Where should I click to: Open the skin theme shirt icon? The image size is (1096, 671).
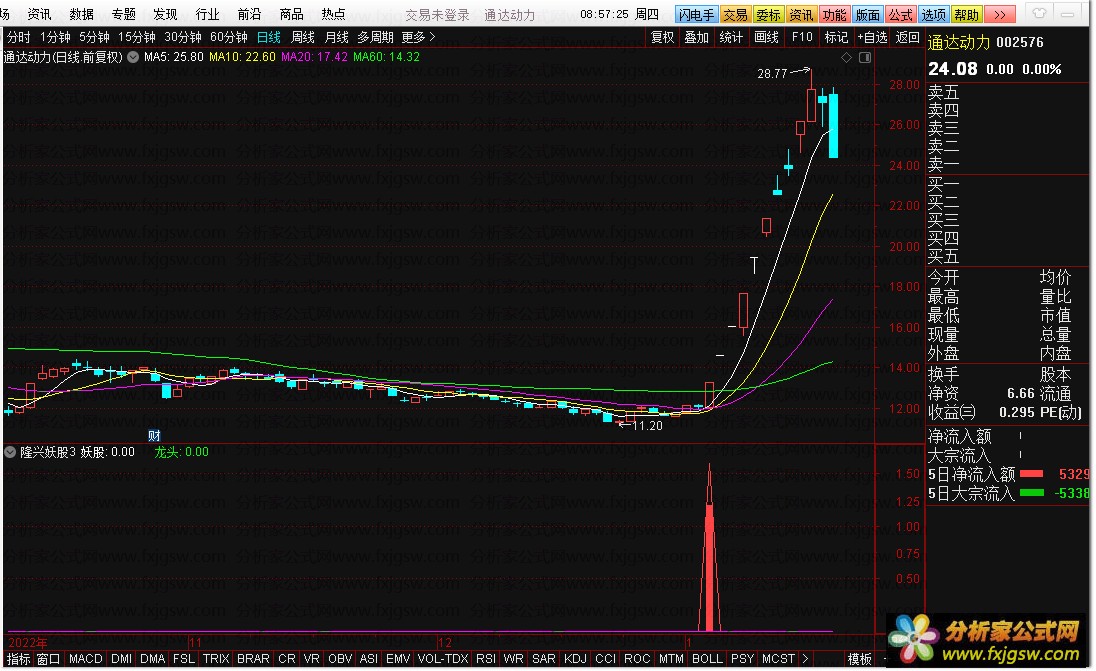coord(1039,13)
